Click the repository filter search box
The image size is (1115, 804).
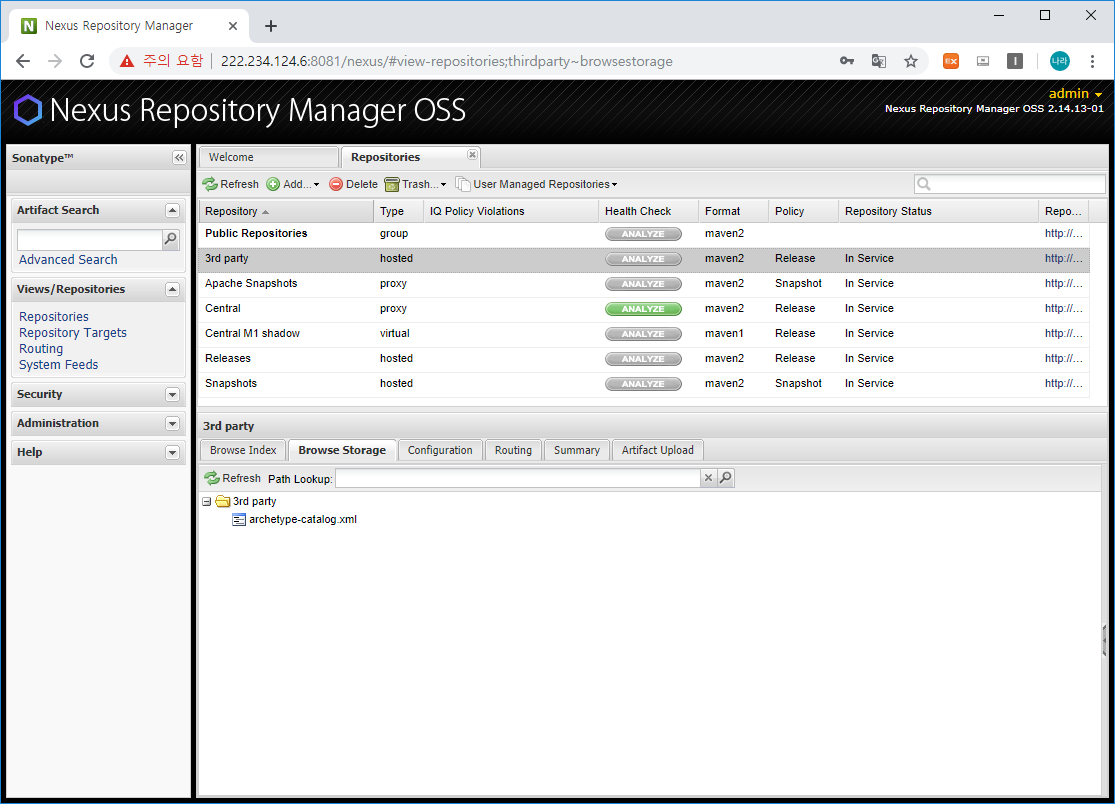pyautogui.click(x=1010, y=184)
